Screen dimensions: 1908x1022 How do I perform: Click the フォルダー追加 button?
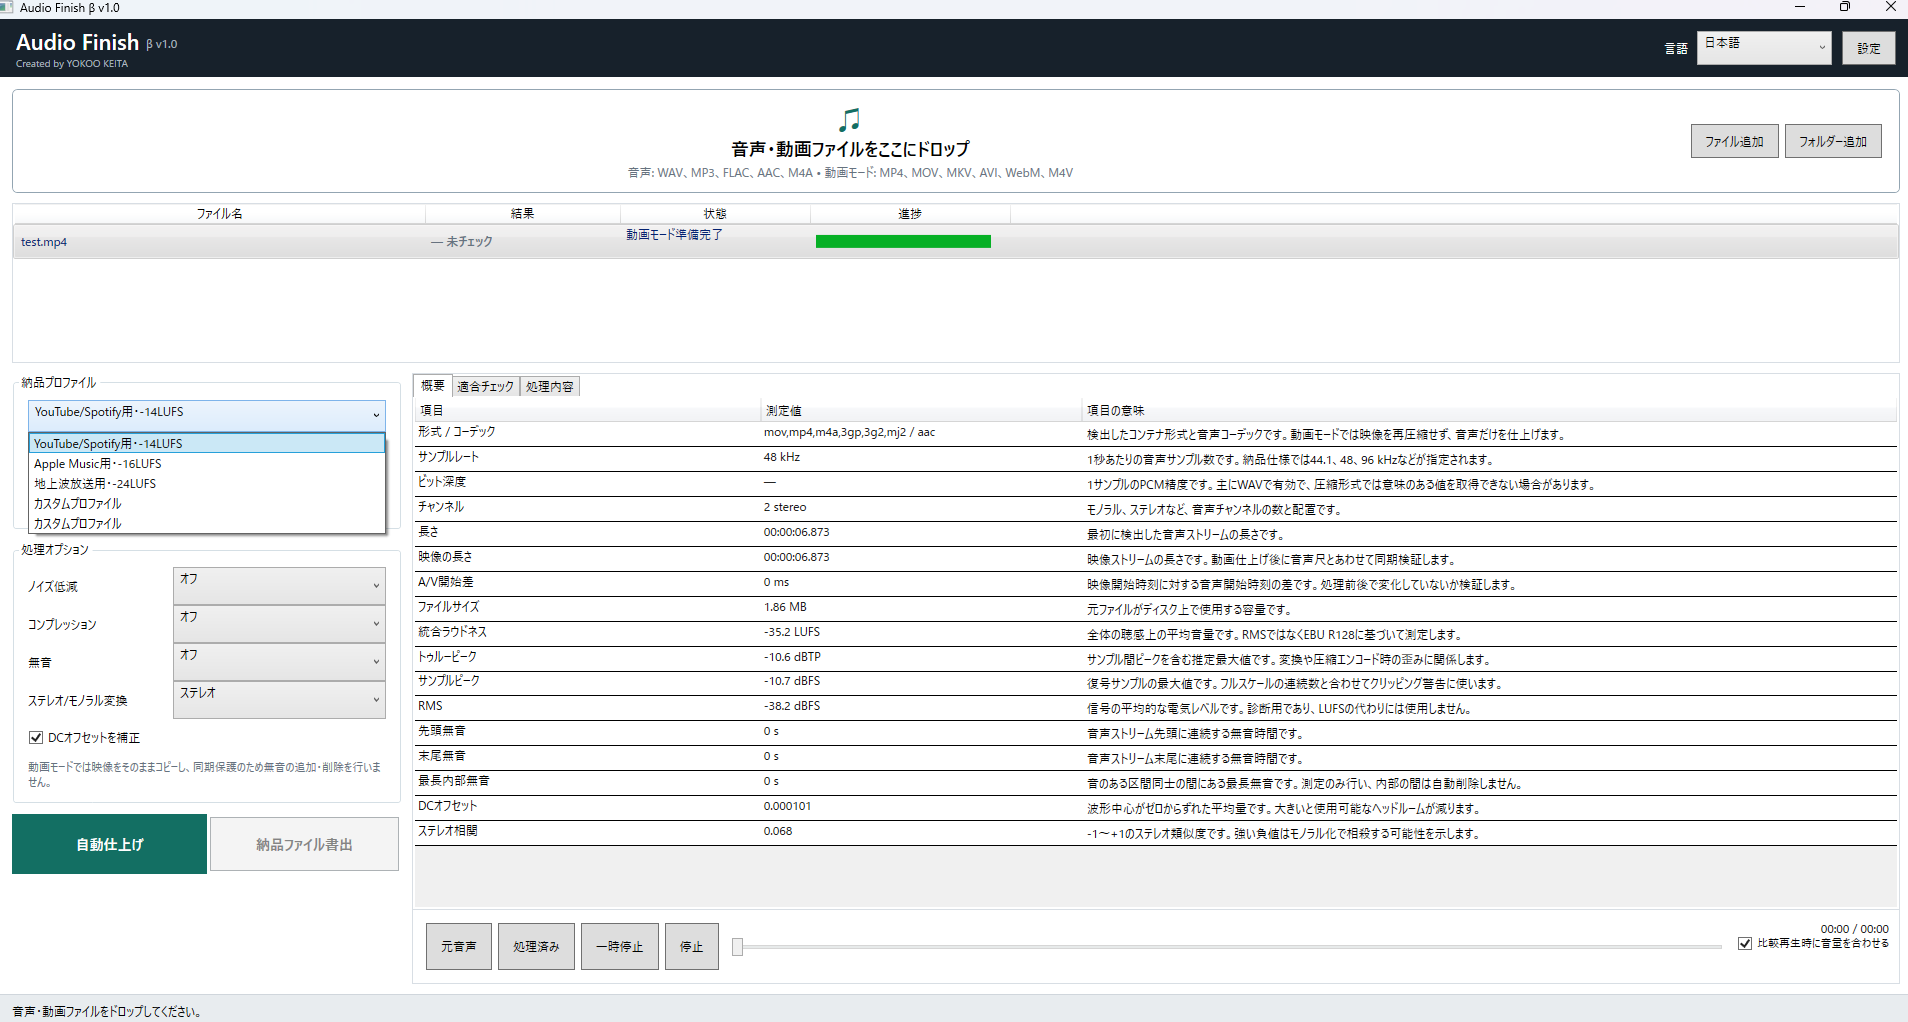tap(1833, 142)
